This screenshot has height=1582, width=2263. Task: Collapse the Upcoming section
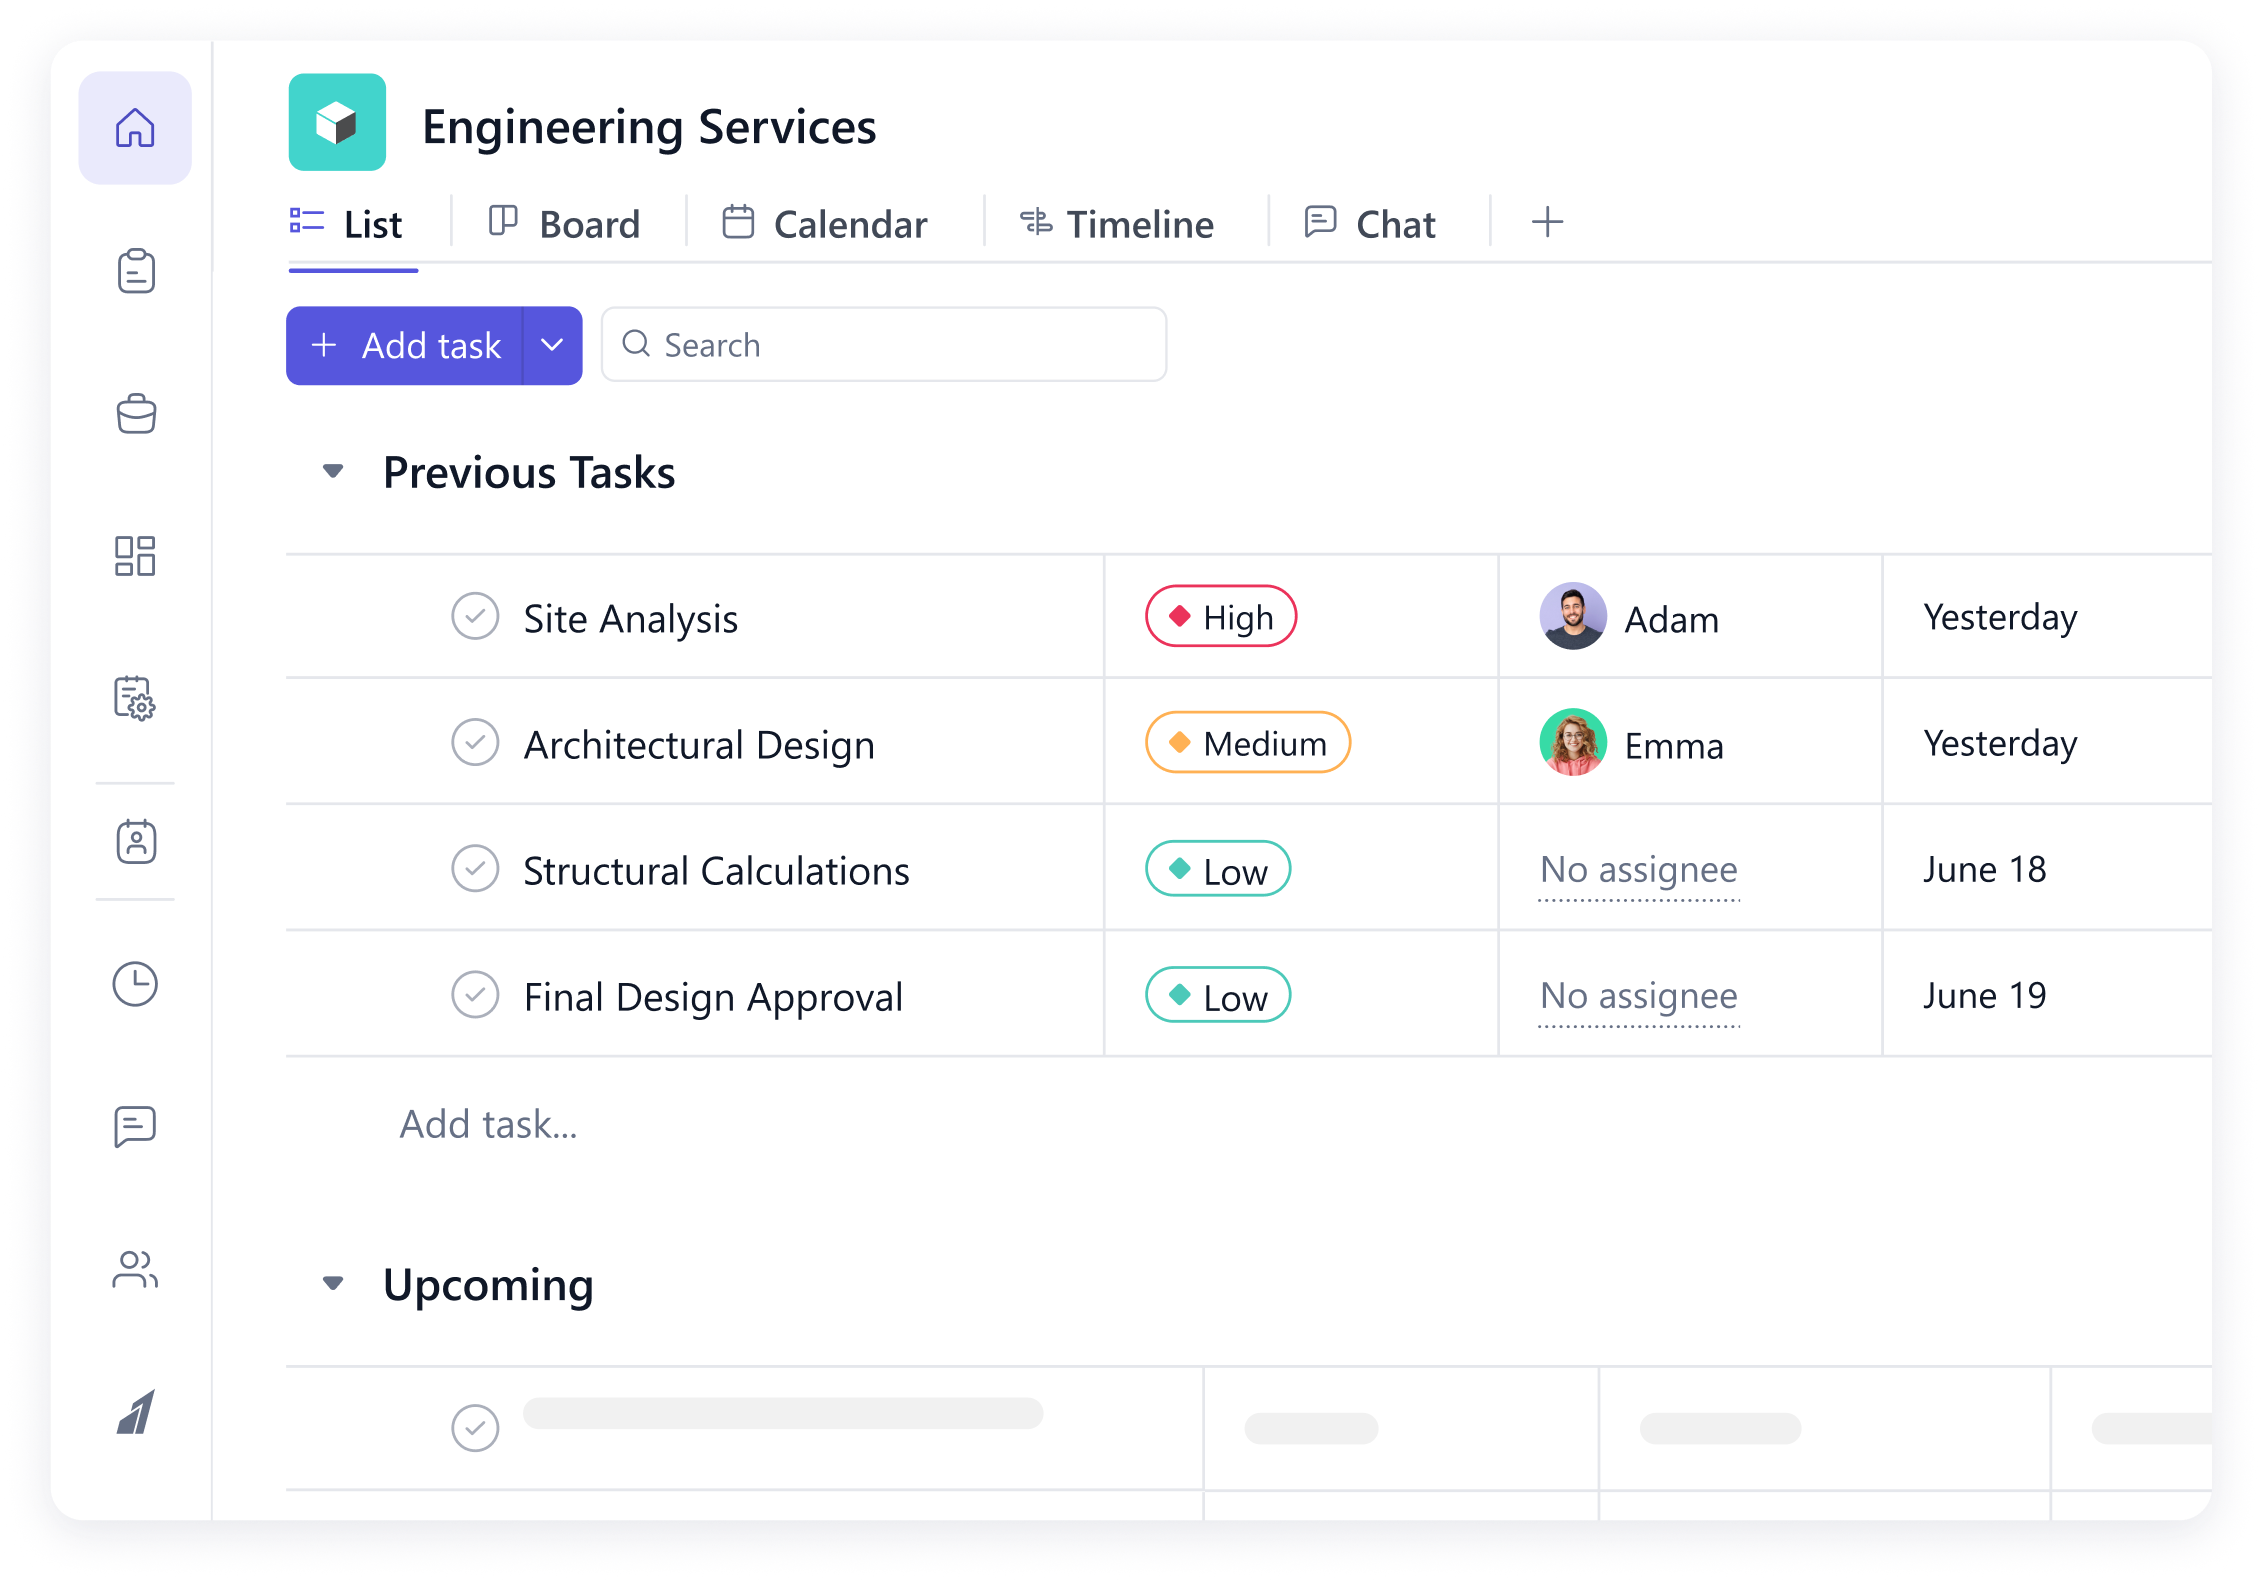(333, 1283)
